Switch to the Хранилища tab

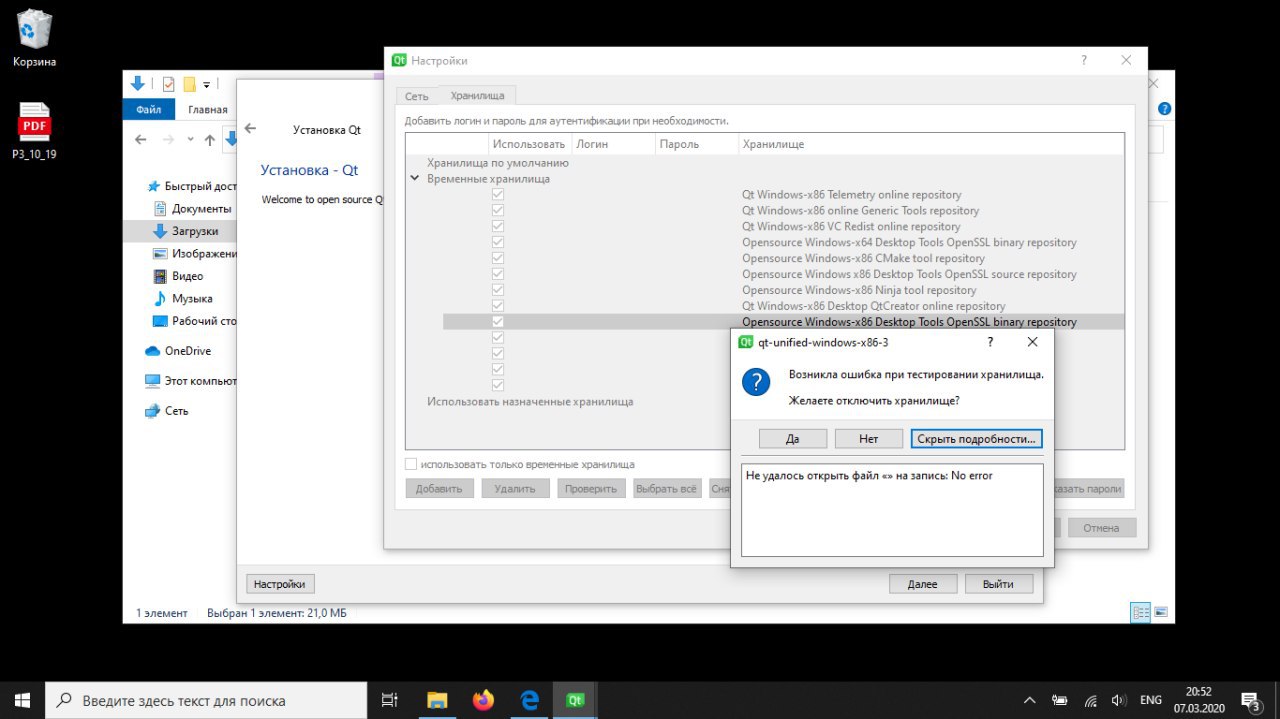[477, 96]
